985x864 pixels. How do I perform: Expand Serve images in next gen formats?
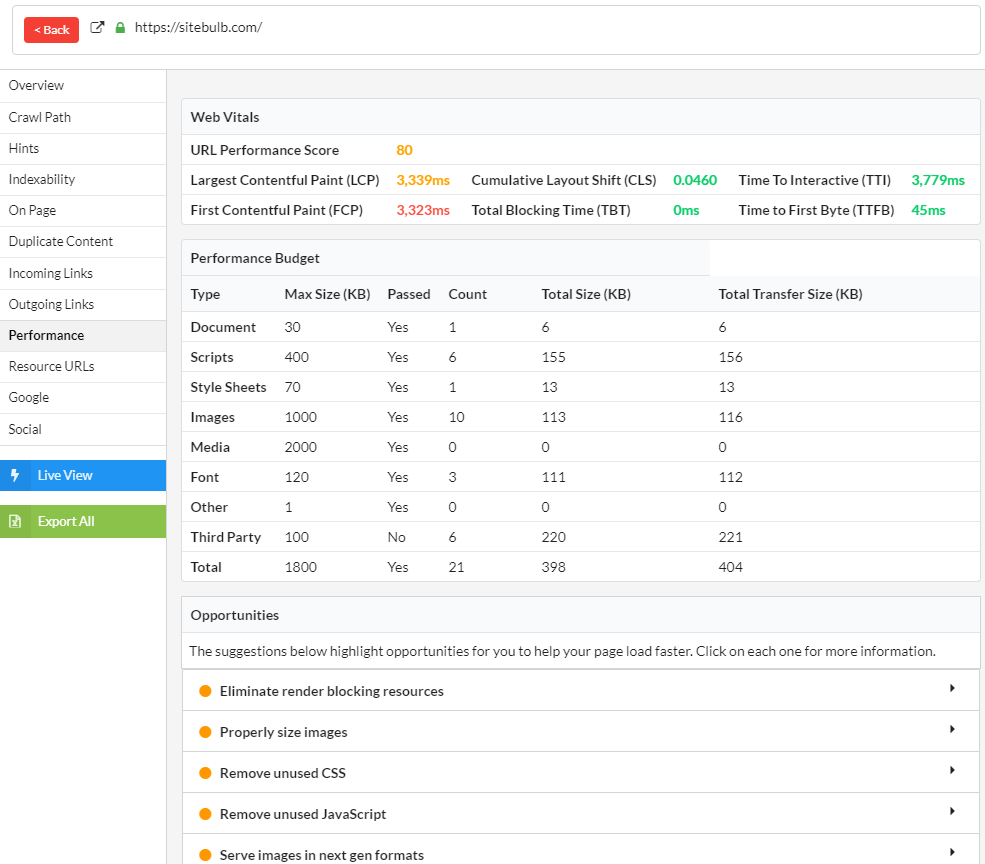tap(580, 851)
